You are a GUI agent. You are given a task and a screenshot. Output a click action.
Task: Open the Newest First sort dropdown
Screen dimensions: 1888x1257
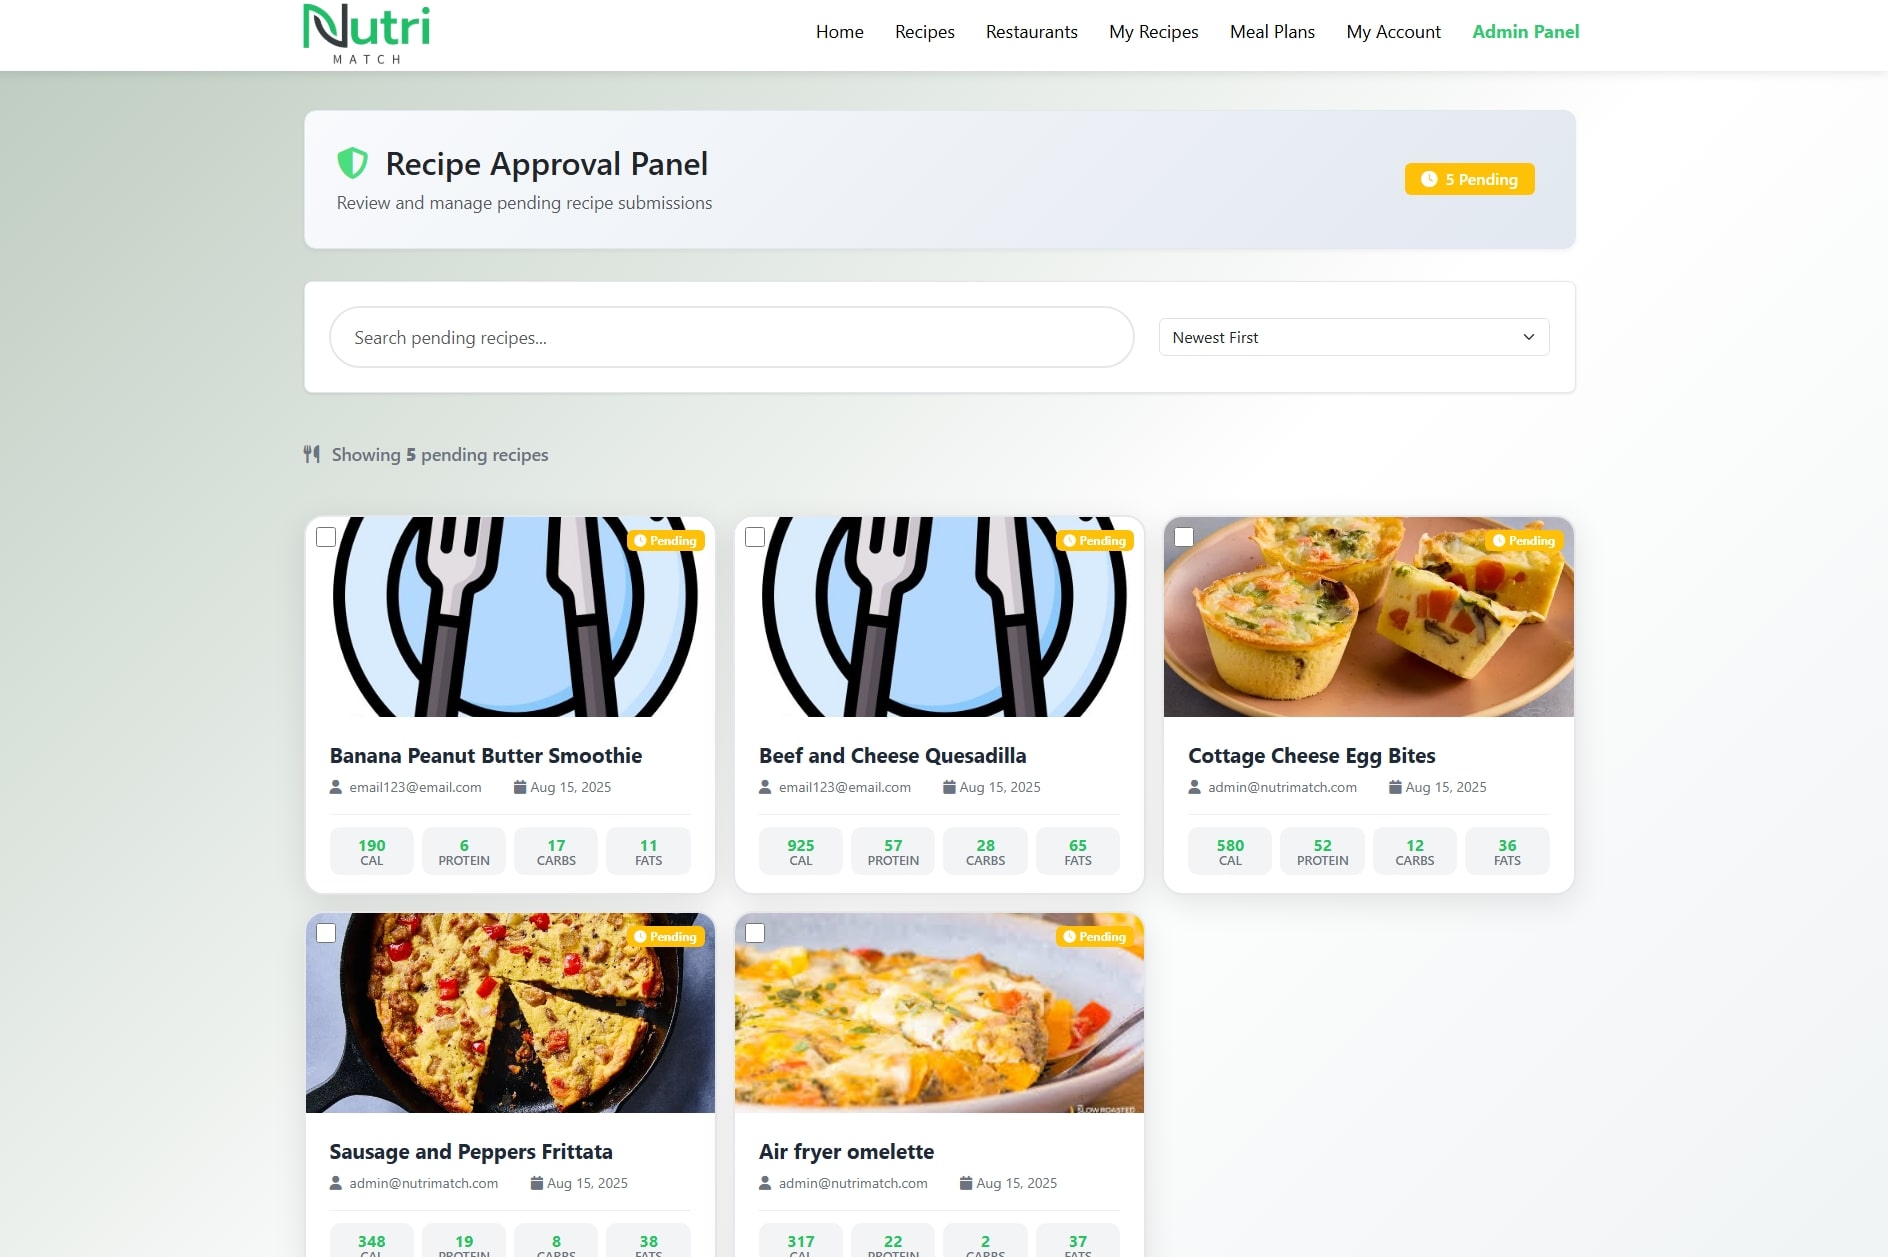pyautogui.click(x=1354, y=337)
